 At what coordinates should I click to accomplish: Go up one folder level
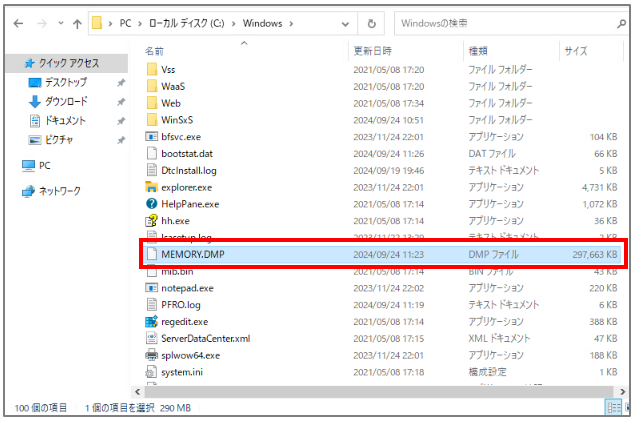pos(77,24)
